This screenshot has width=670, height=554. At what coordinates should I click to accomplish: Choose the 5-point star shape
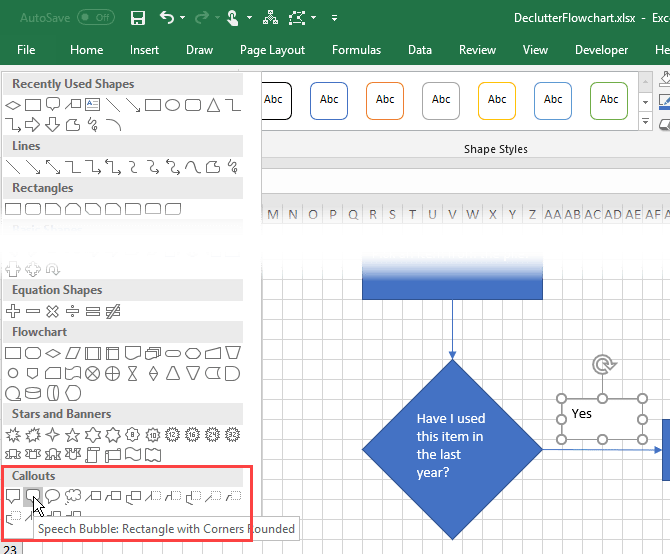tap(73, 435)
